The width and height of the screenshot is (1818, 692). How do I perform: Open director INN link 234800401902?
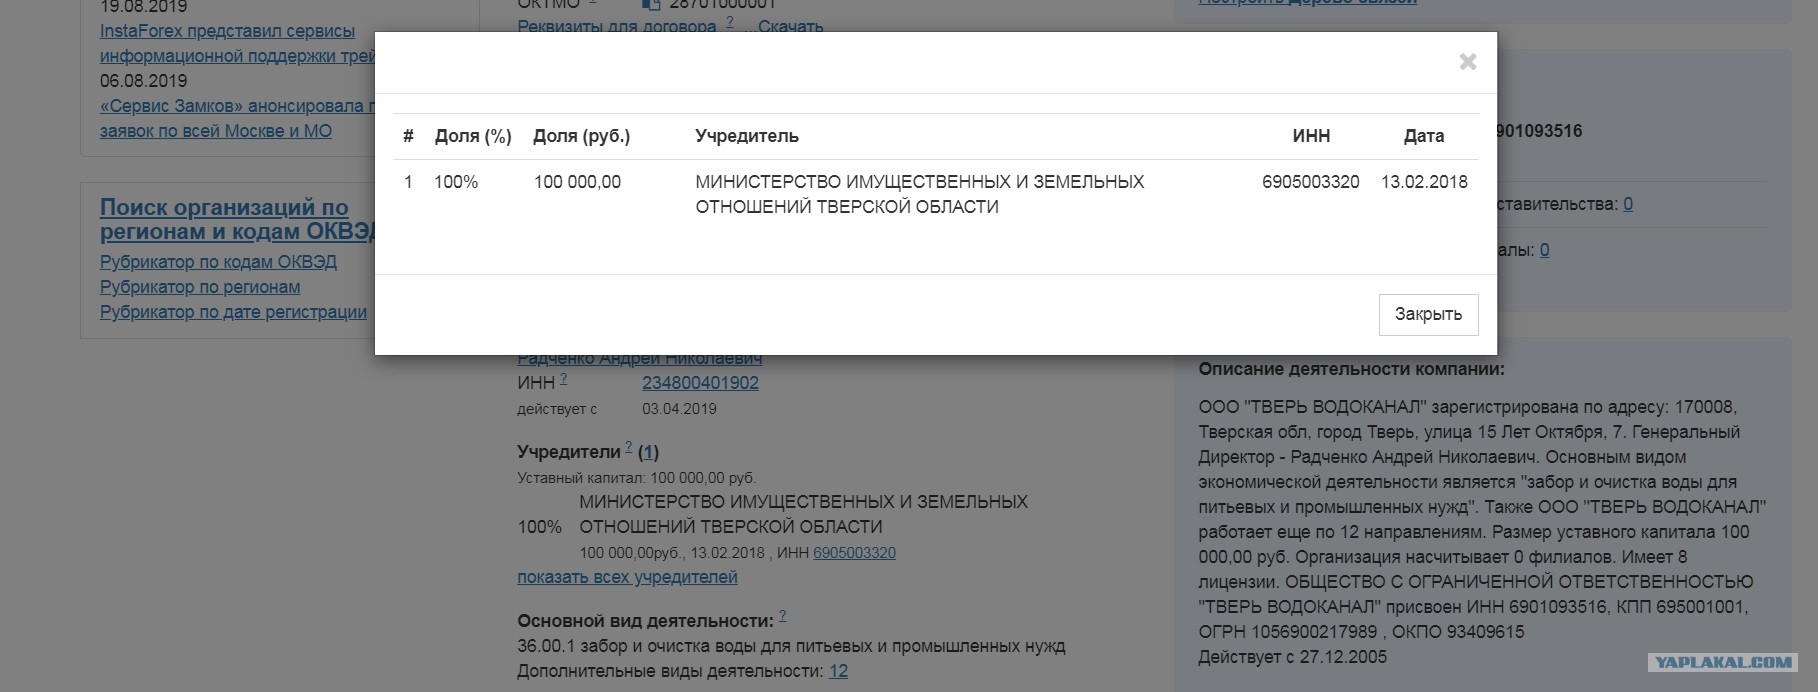pos(700,383)
